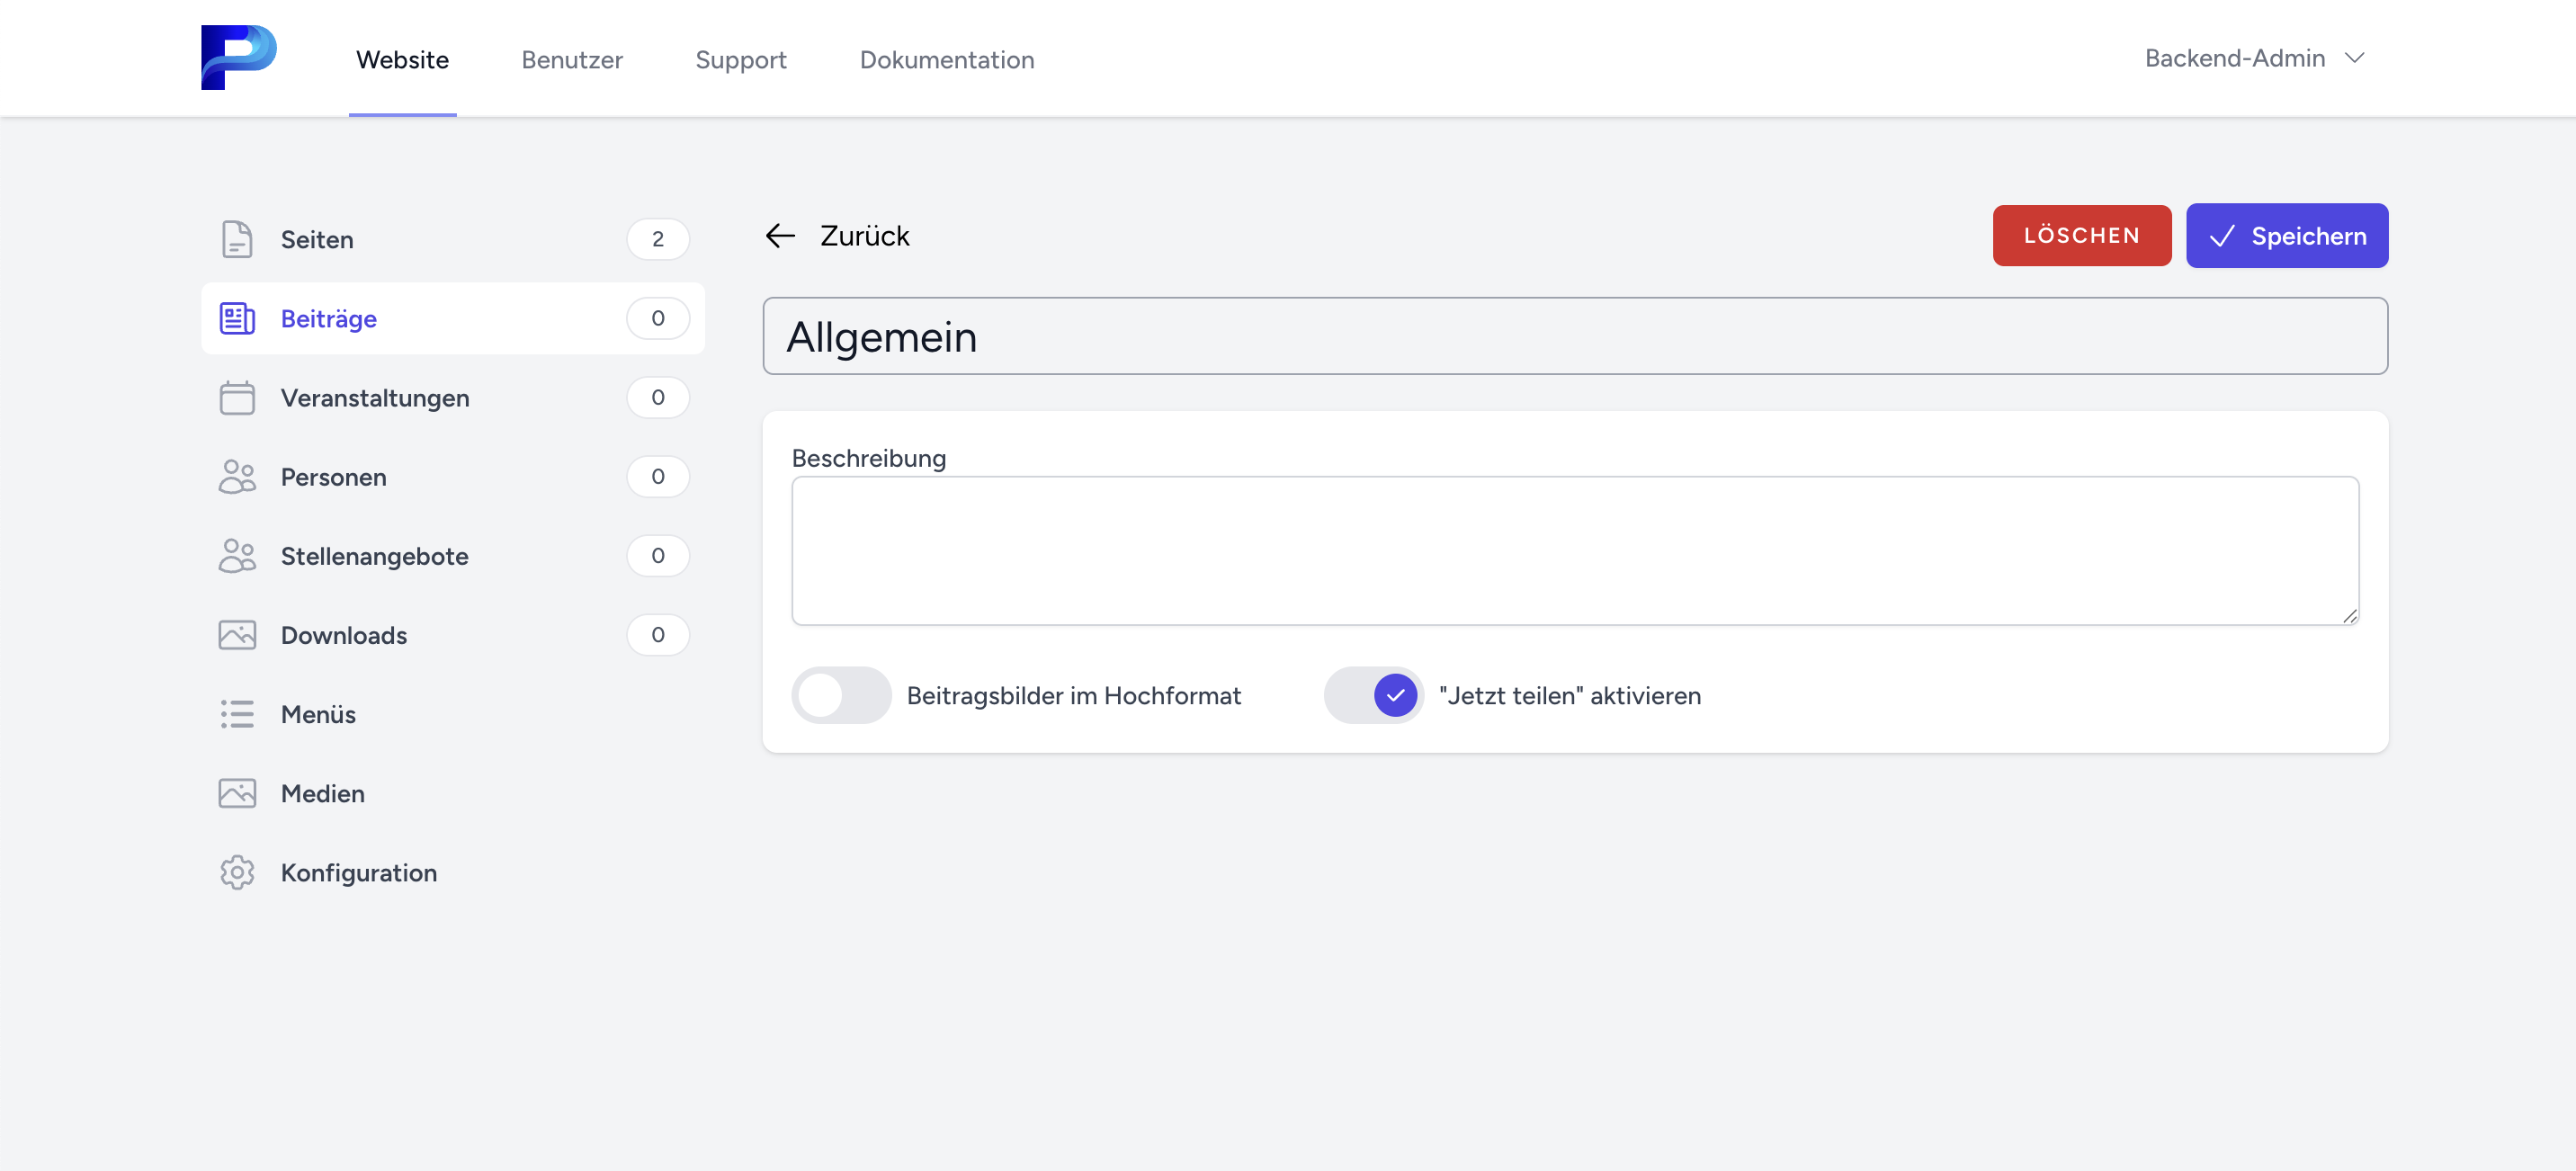Disable the "Jetzt teilen" aktivieren toggle
Screen dimensions: 2576x1171
pyautogui.click(x=1373, y=695)
